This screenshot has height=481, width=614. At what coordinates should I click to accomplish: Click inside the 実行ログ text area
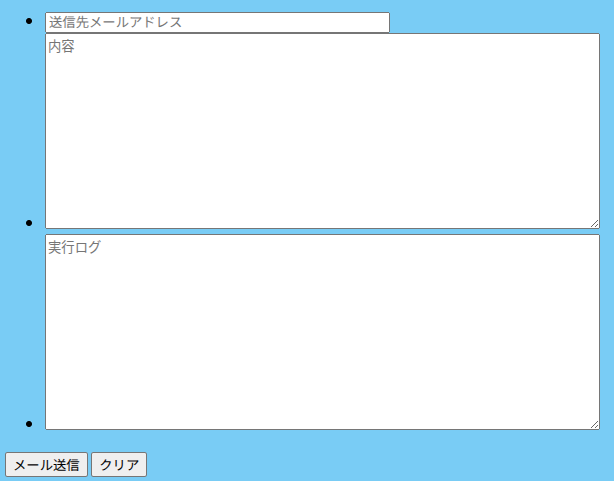pyautogui.click(x=322, y=332)
